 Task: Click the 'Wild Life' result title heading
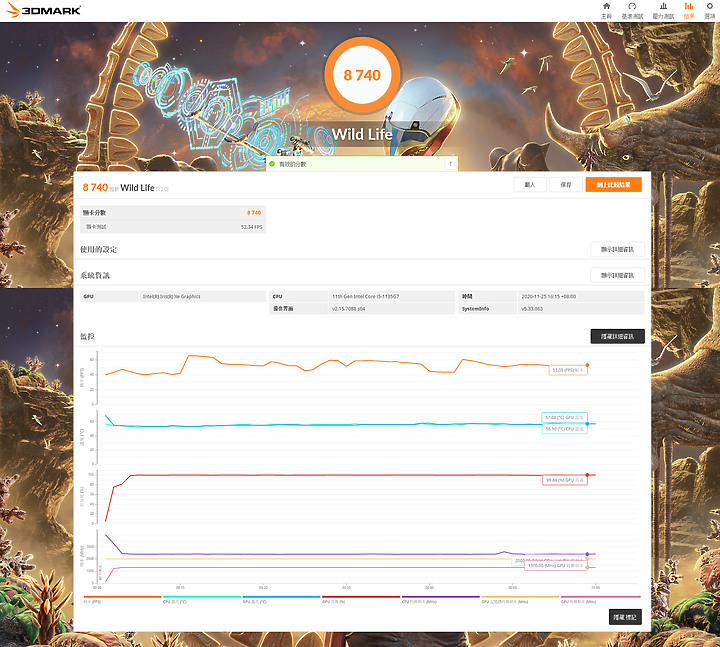pyautogui.click(x=137, y=187)
